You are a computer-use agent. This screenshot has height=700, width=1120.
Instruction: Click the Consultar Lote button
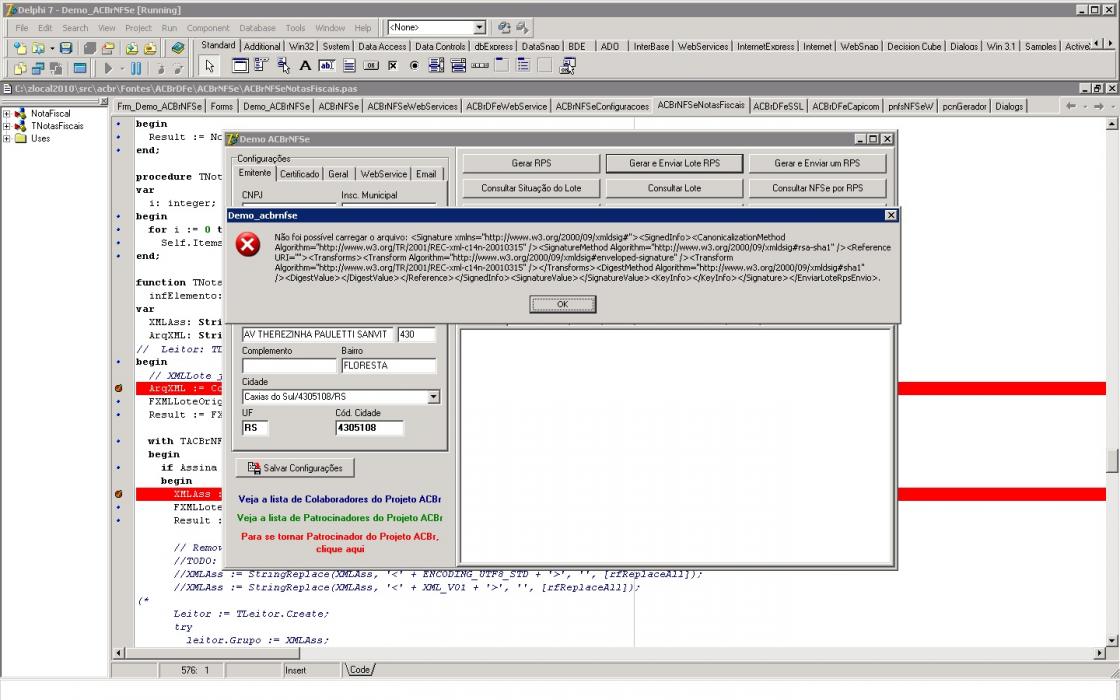(674, 189)
